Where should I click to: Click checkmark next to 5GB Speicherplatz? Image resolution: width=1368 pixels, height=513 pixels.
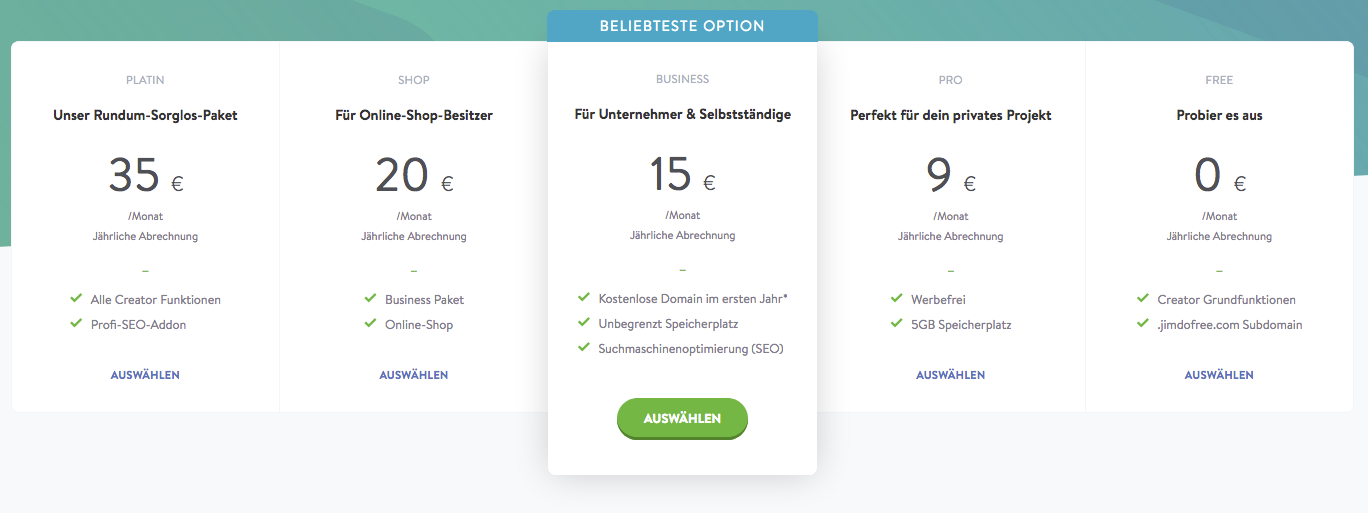pyautogui.click(x=897, y=323)
